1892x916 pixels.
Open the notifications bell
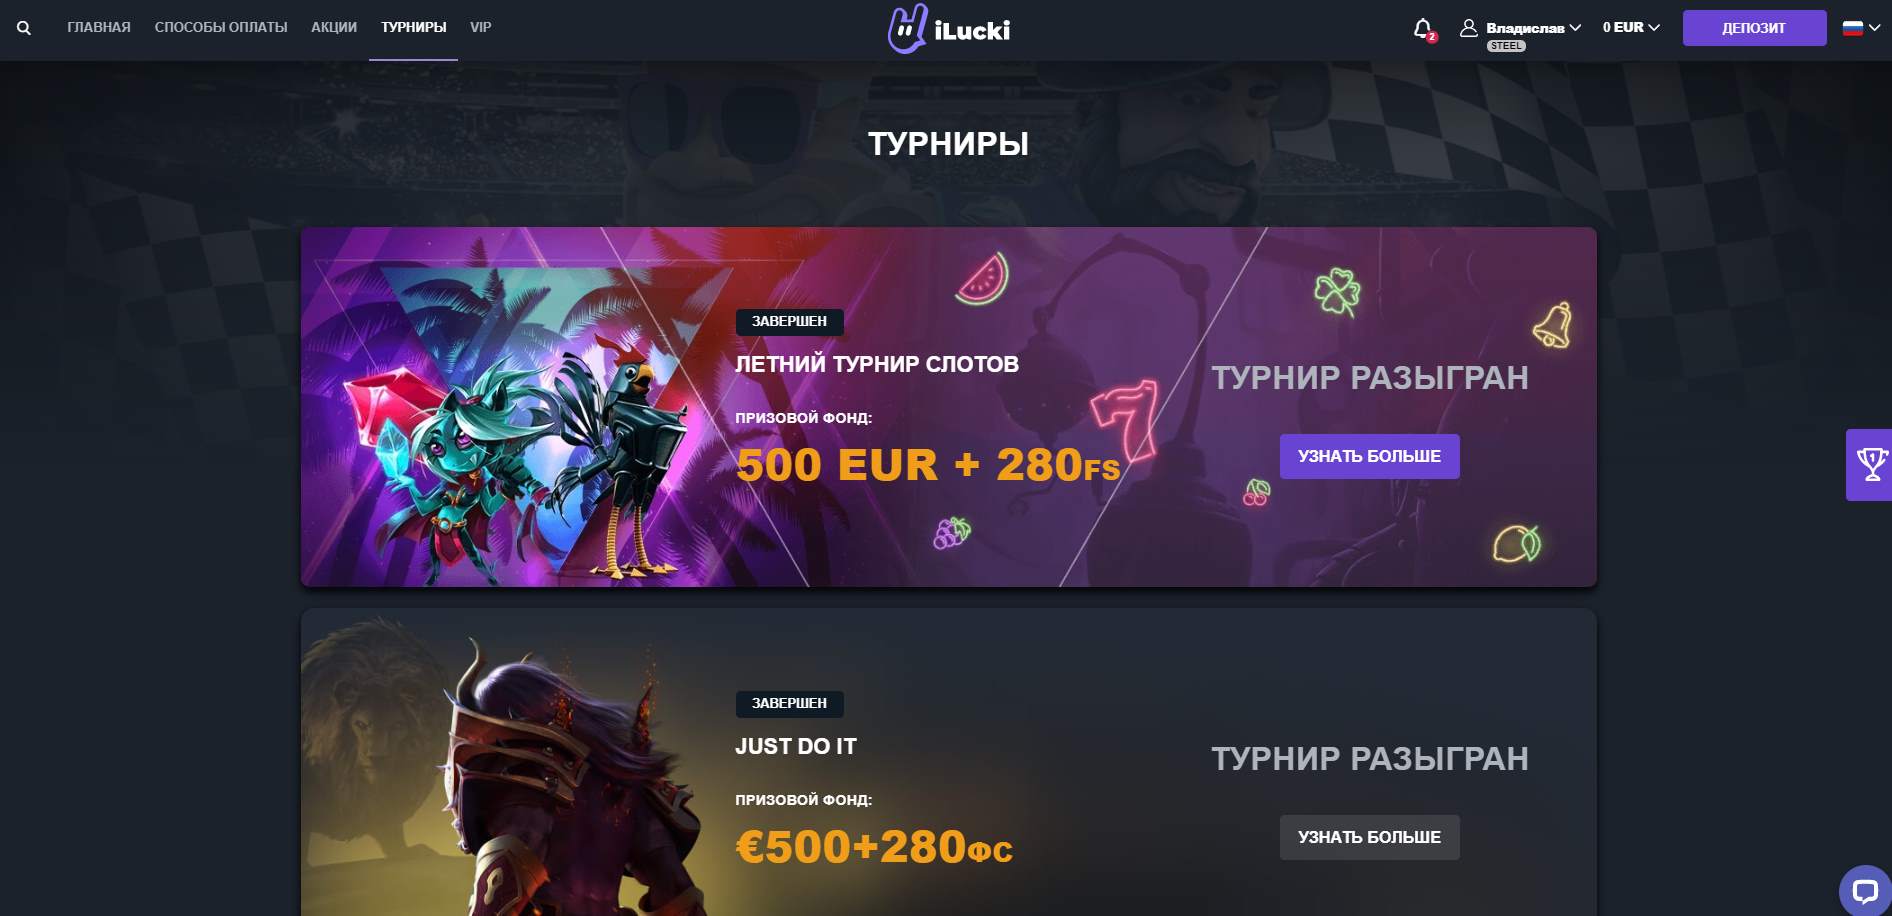[x=1423, y=28]
